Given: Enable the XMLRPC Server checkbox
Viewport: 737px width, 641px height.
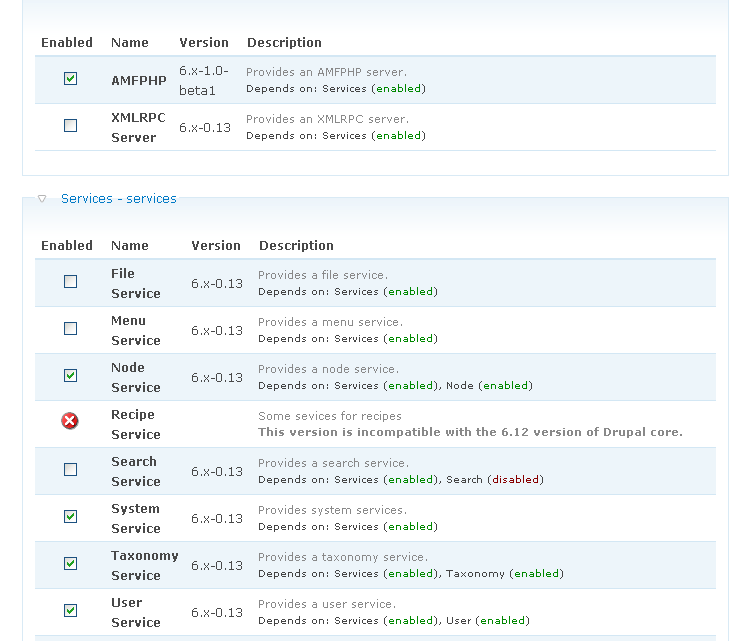Looking at the screenshot, I should click(71, 125).
